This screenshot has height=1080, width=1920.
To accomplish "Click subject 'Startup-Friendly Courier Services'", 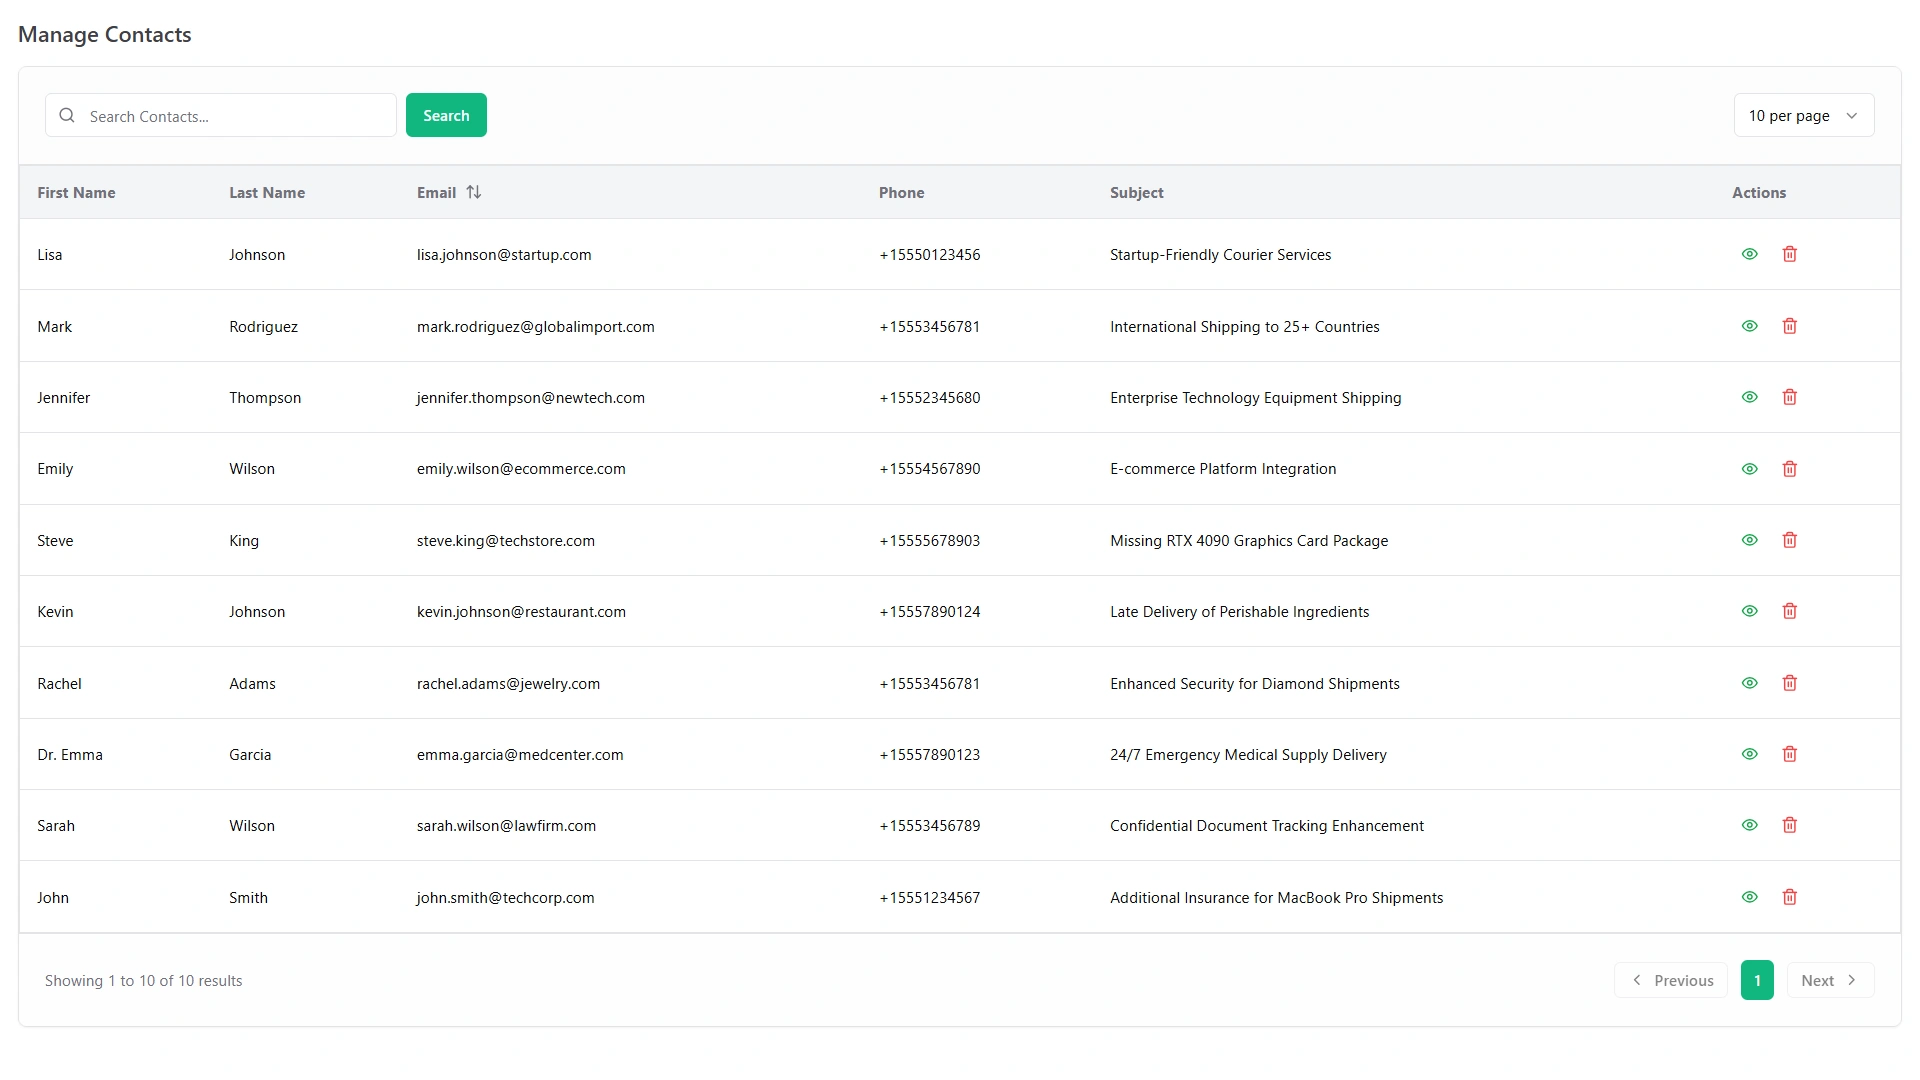I will point(1220,255).
